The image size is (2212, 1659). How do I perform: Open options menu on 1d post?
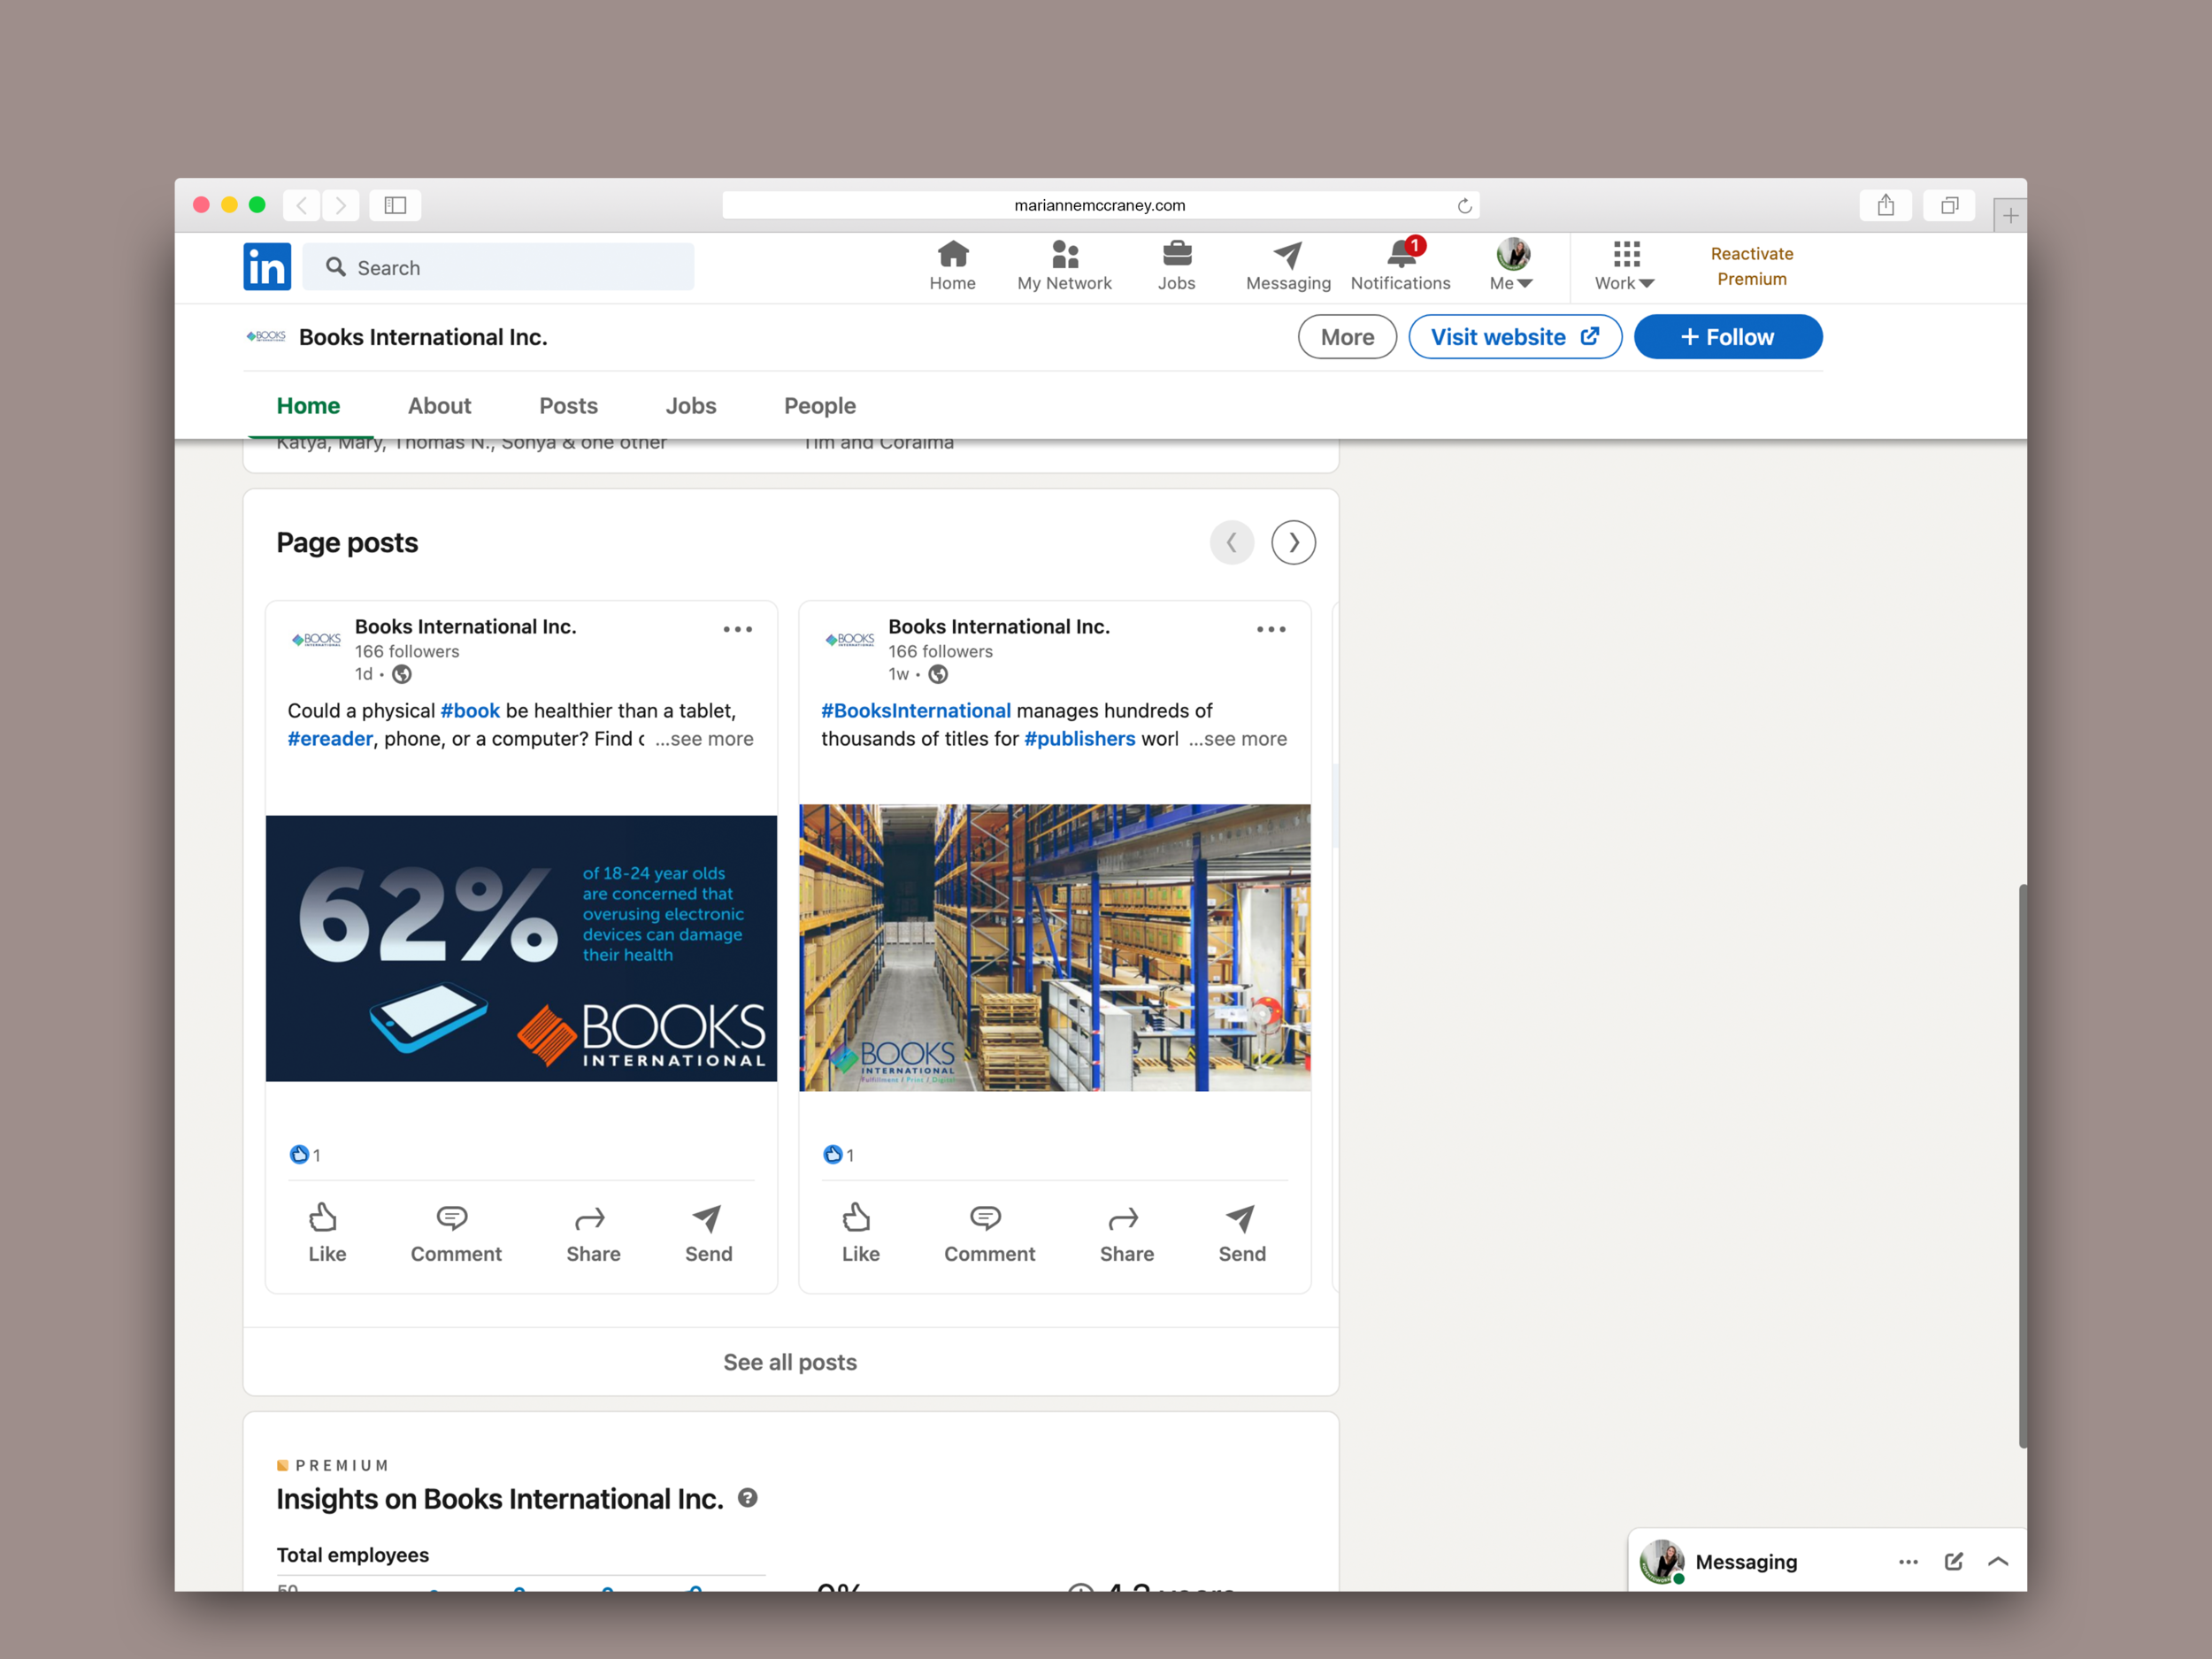tap(738, 629)
